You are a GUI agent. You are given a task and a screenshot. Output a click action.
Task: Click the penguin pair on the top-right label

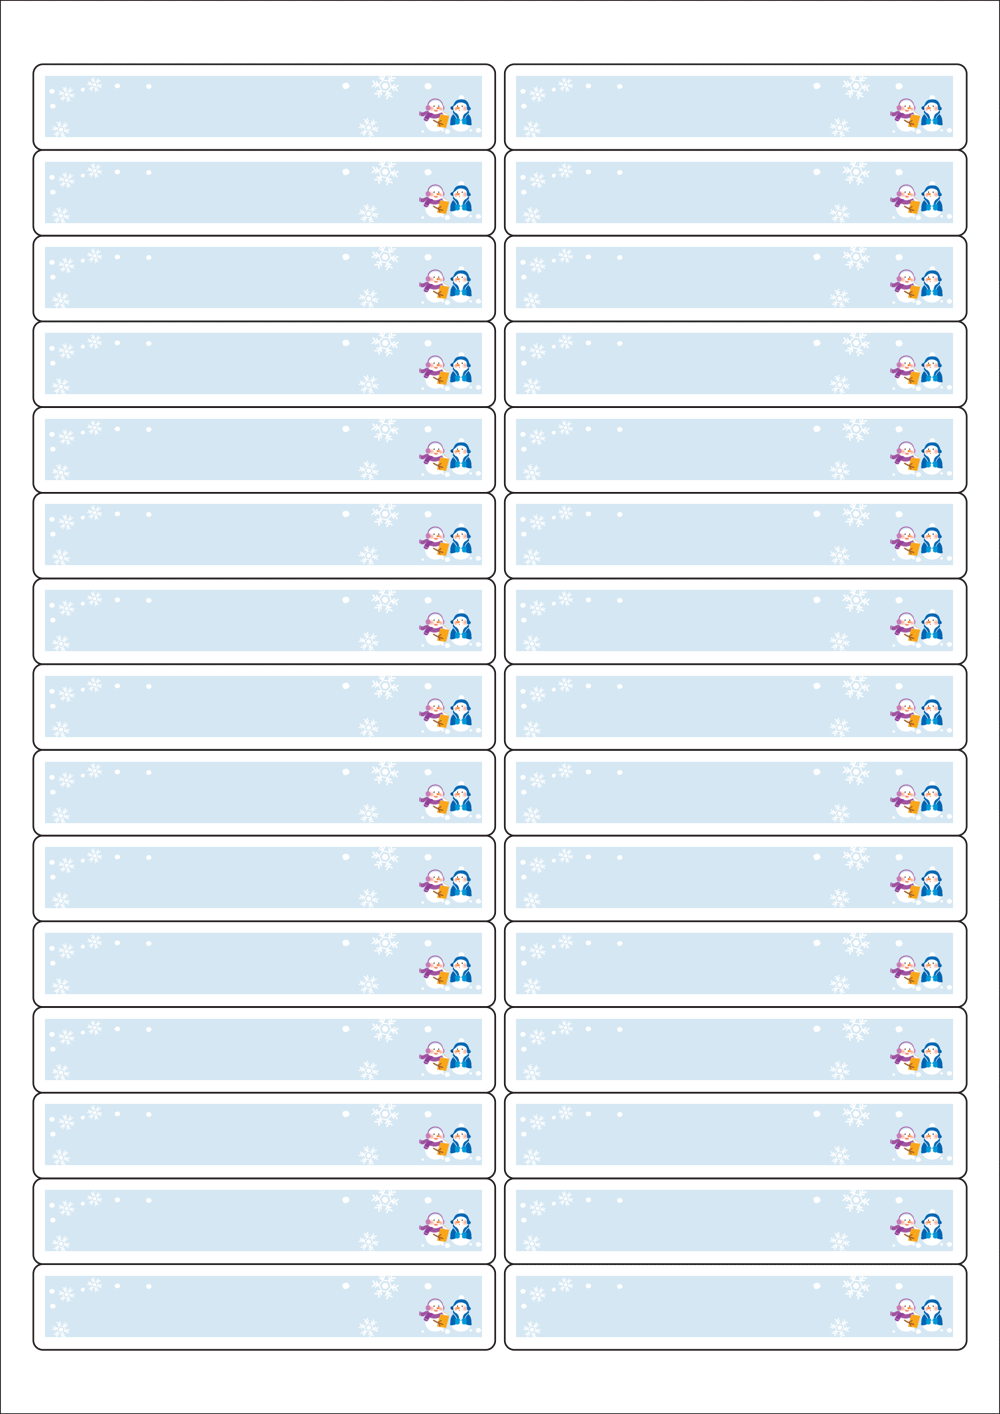(917, 115)
